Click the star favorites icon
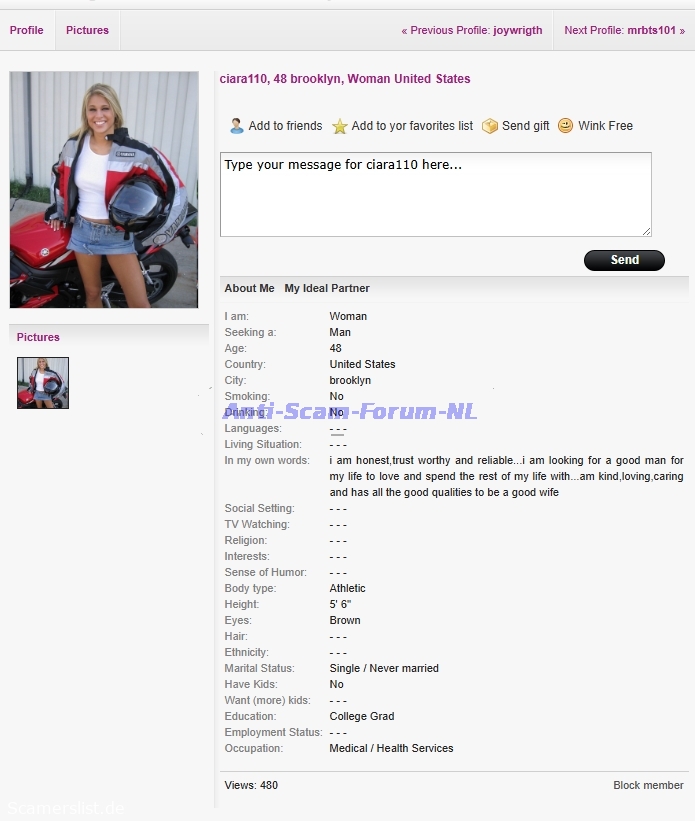The height and width of the screenshot is (821, 695). tap(339, 126)
